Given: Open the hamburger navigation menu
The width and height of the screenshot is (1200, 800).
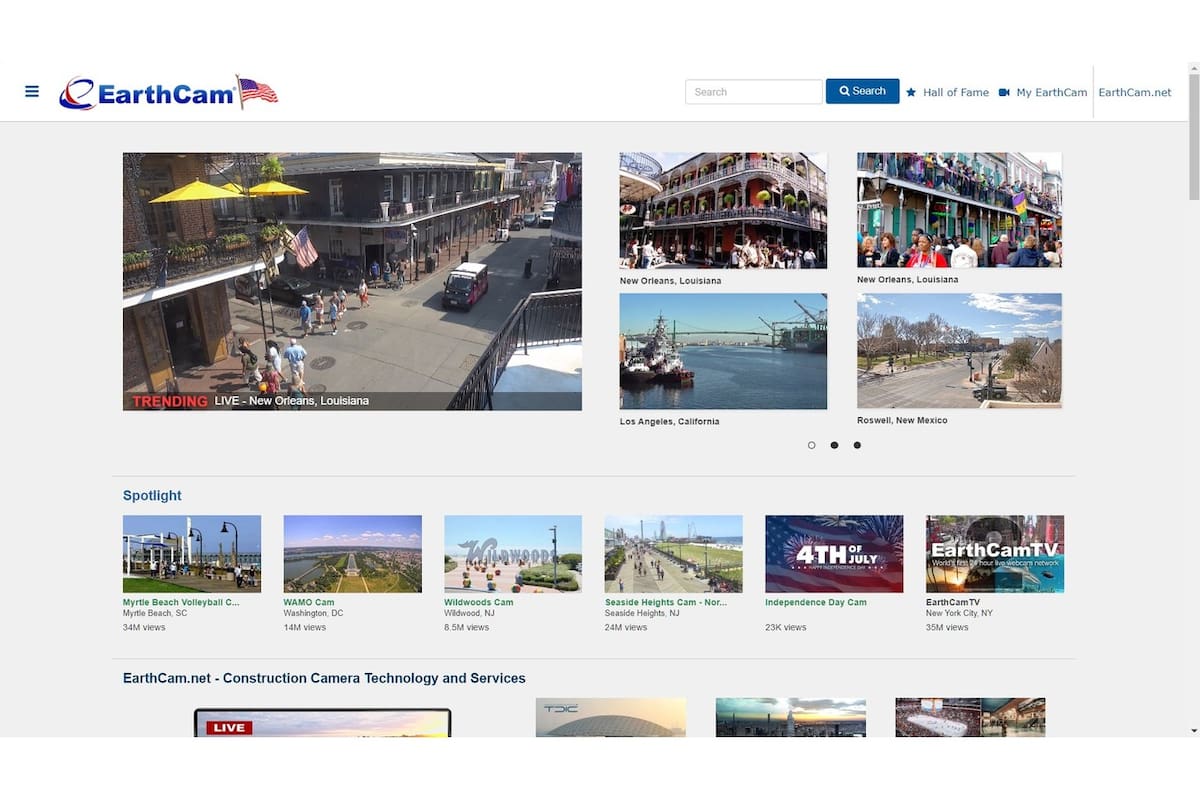Looking at the screenshot, I should 31,91.
